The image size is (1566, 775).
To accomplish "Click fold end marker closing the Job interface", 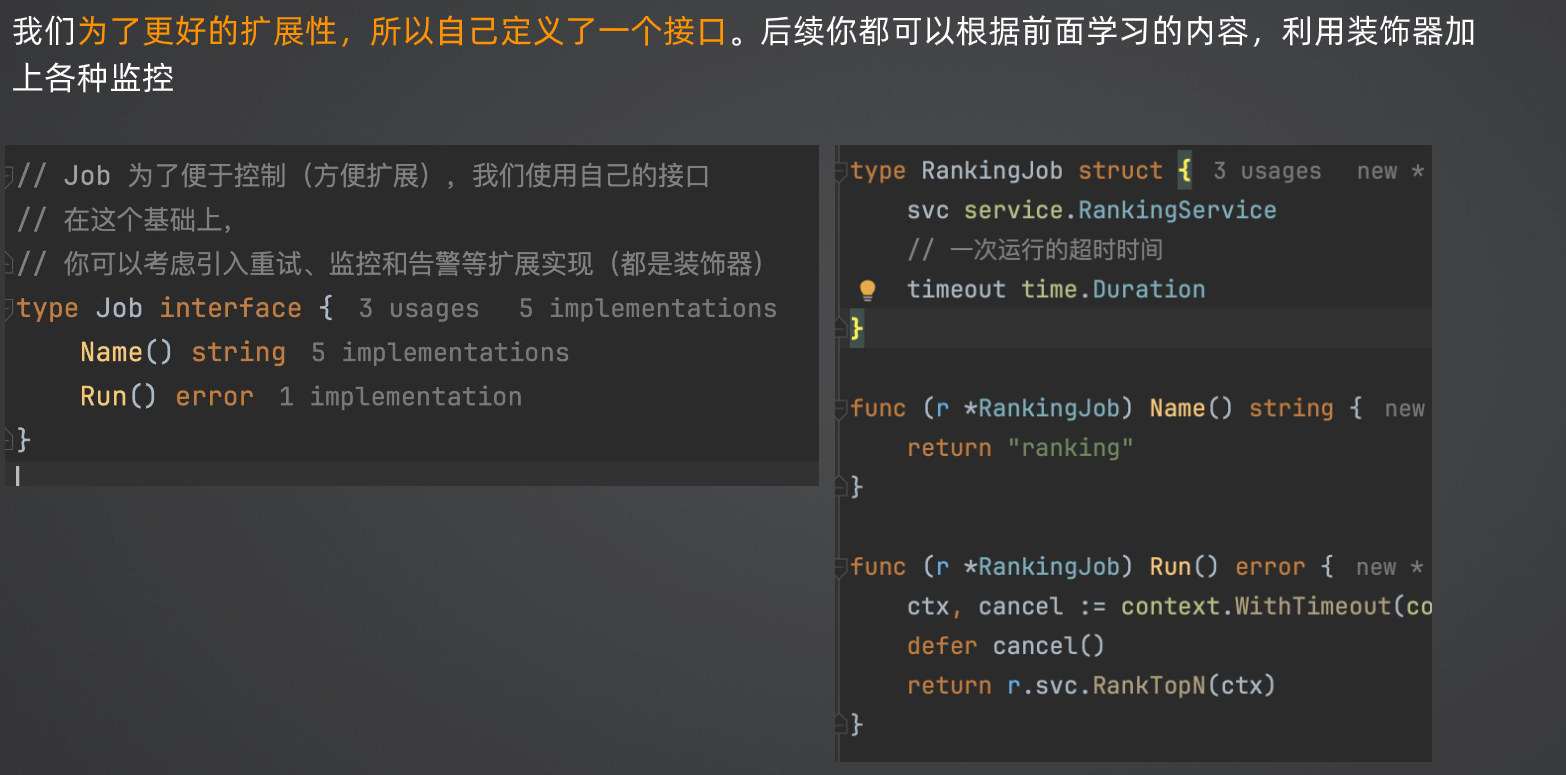I will 9,439.
